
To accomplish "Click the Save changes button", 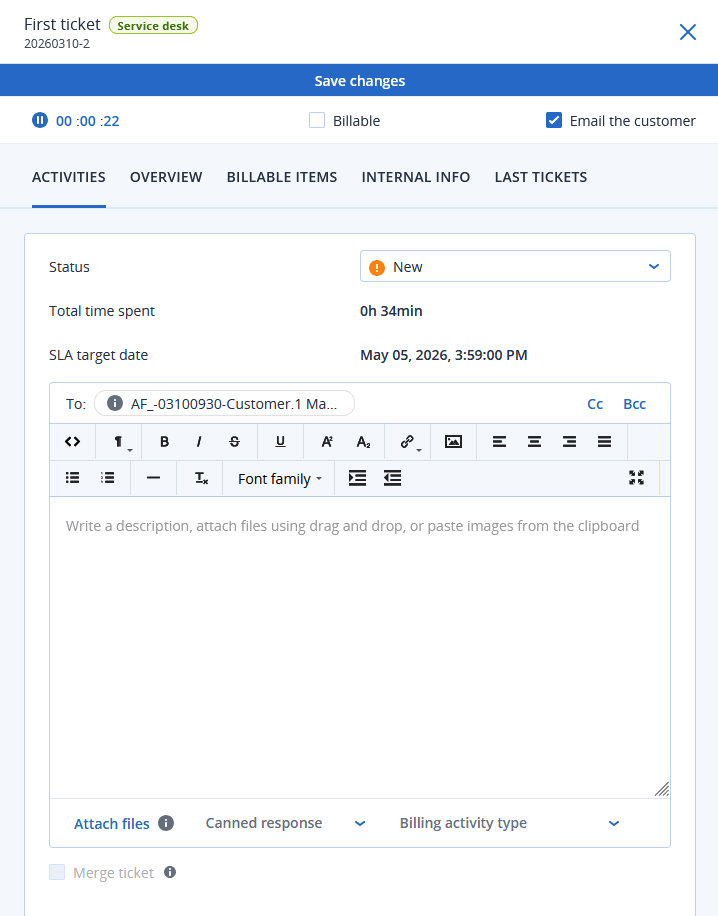I will click(359, 81).
